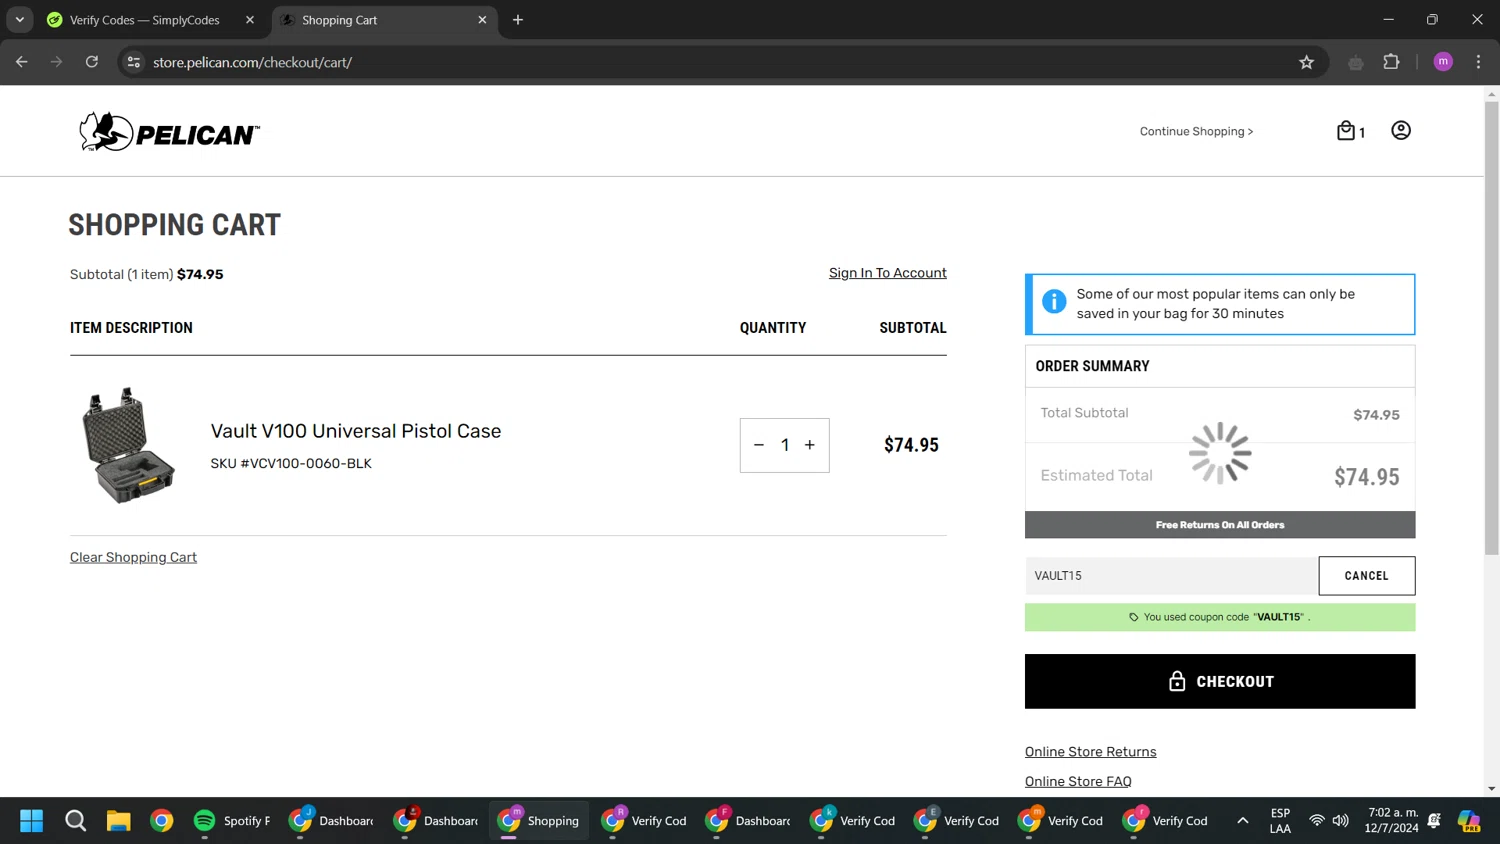Click the Pelican logo
Image resolution: width=1500 pixels, height=844 pixels.
[169, 132]
